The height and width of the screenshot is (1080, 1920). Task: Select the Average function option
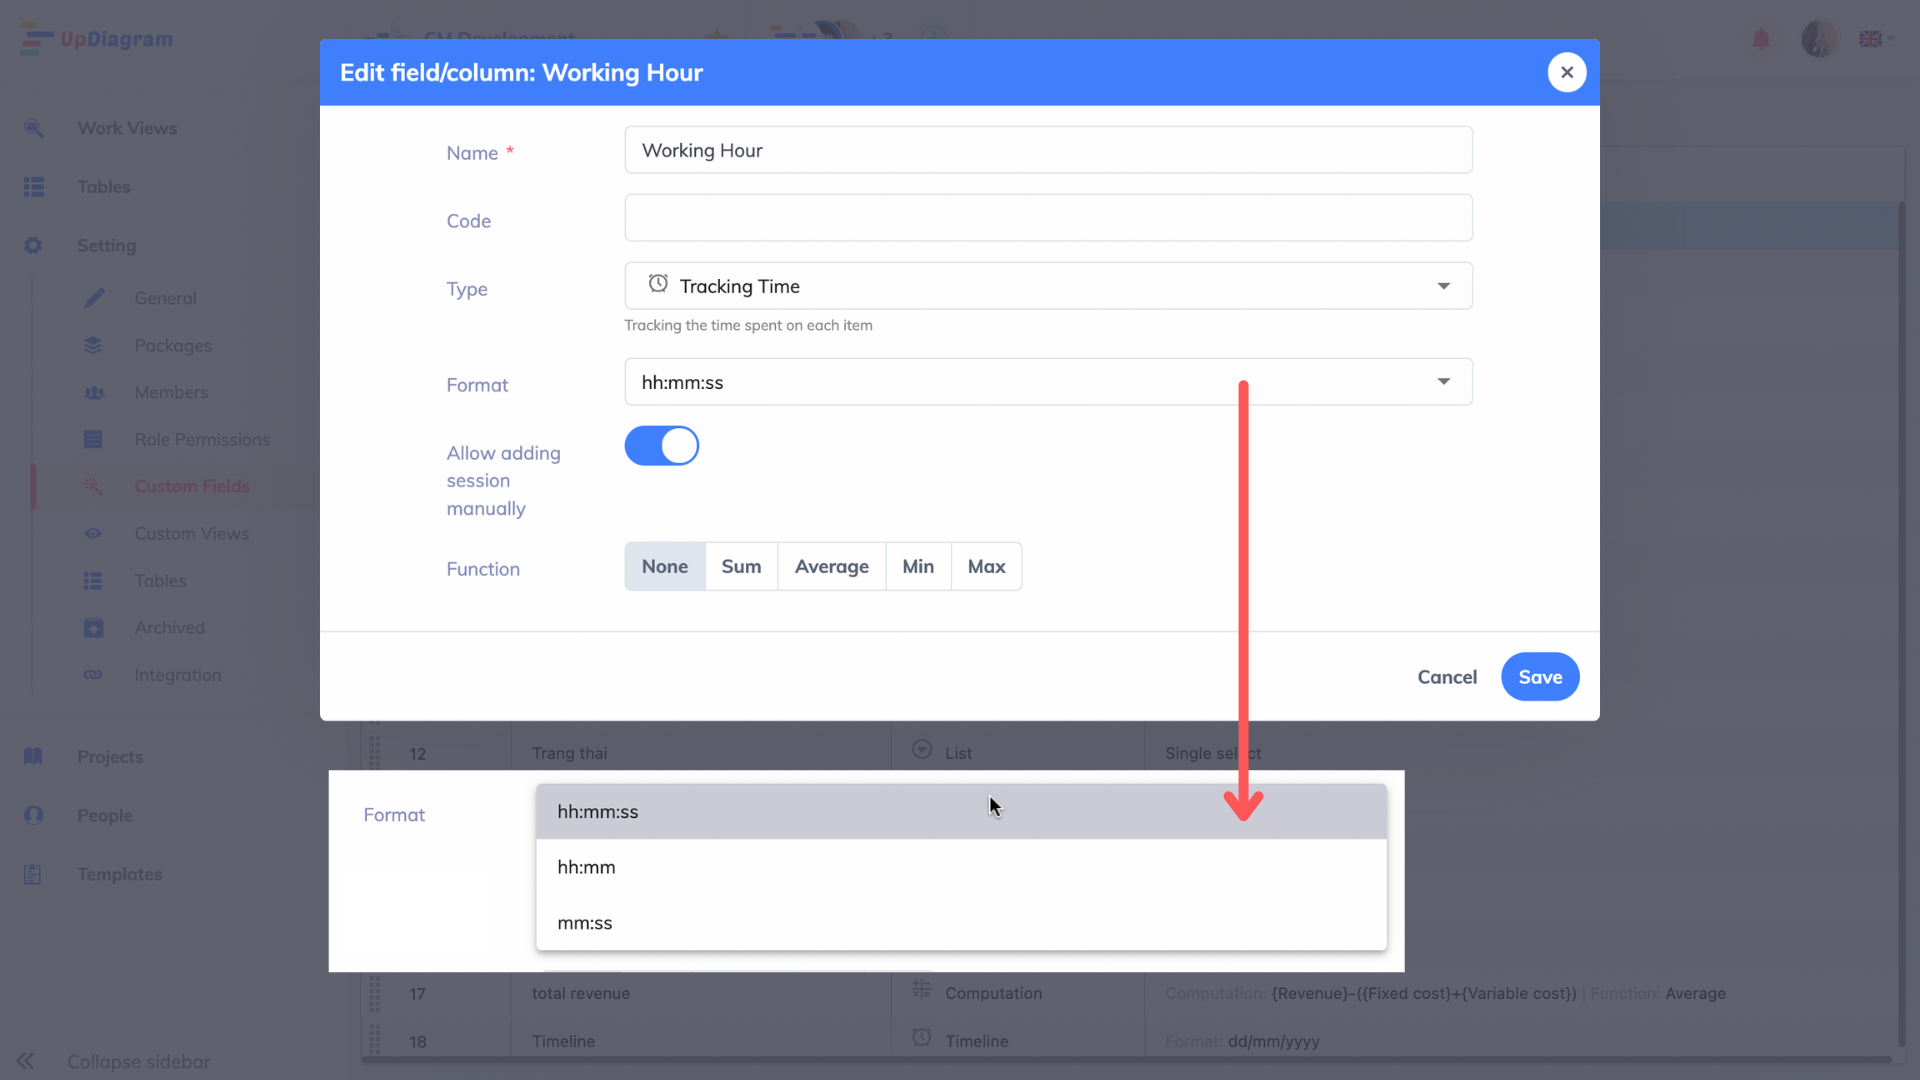click(x=831, y=567)
